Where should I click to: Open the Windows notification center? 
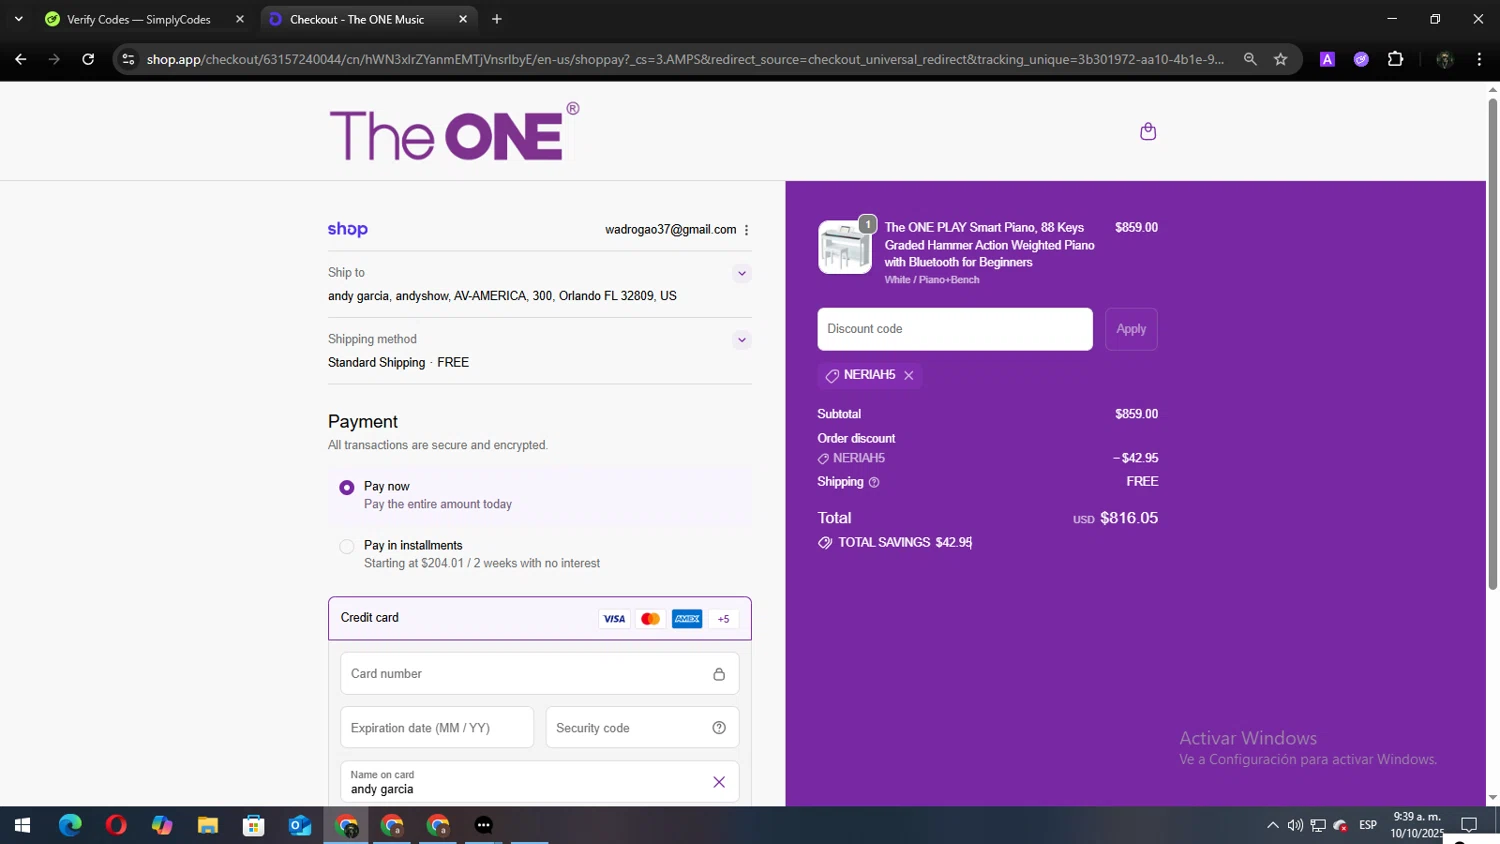pos(1469,825)
